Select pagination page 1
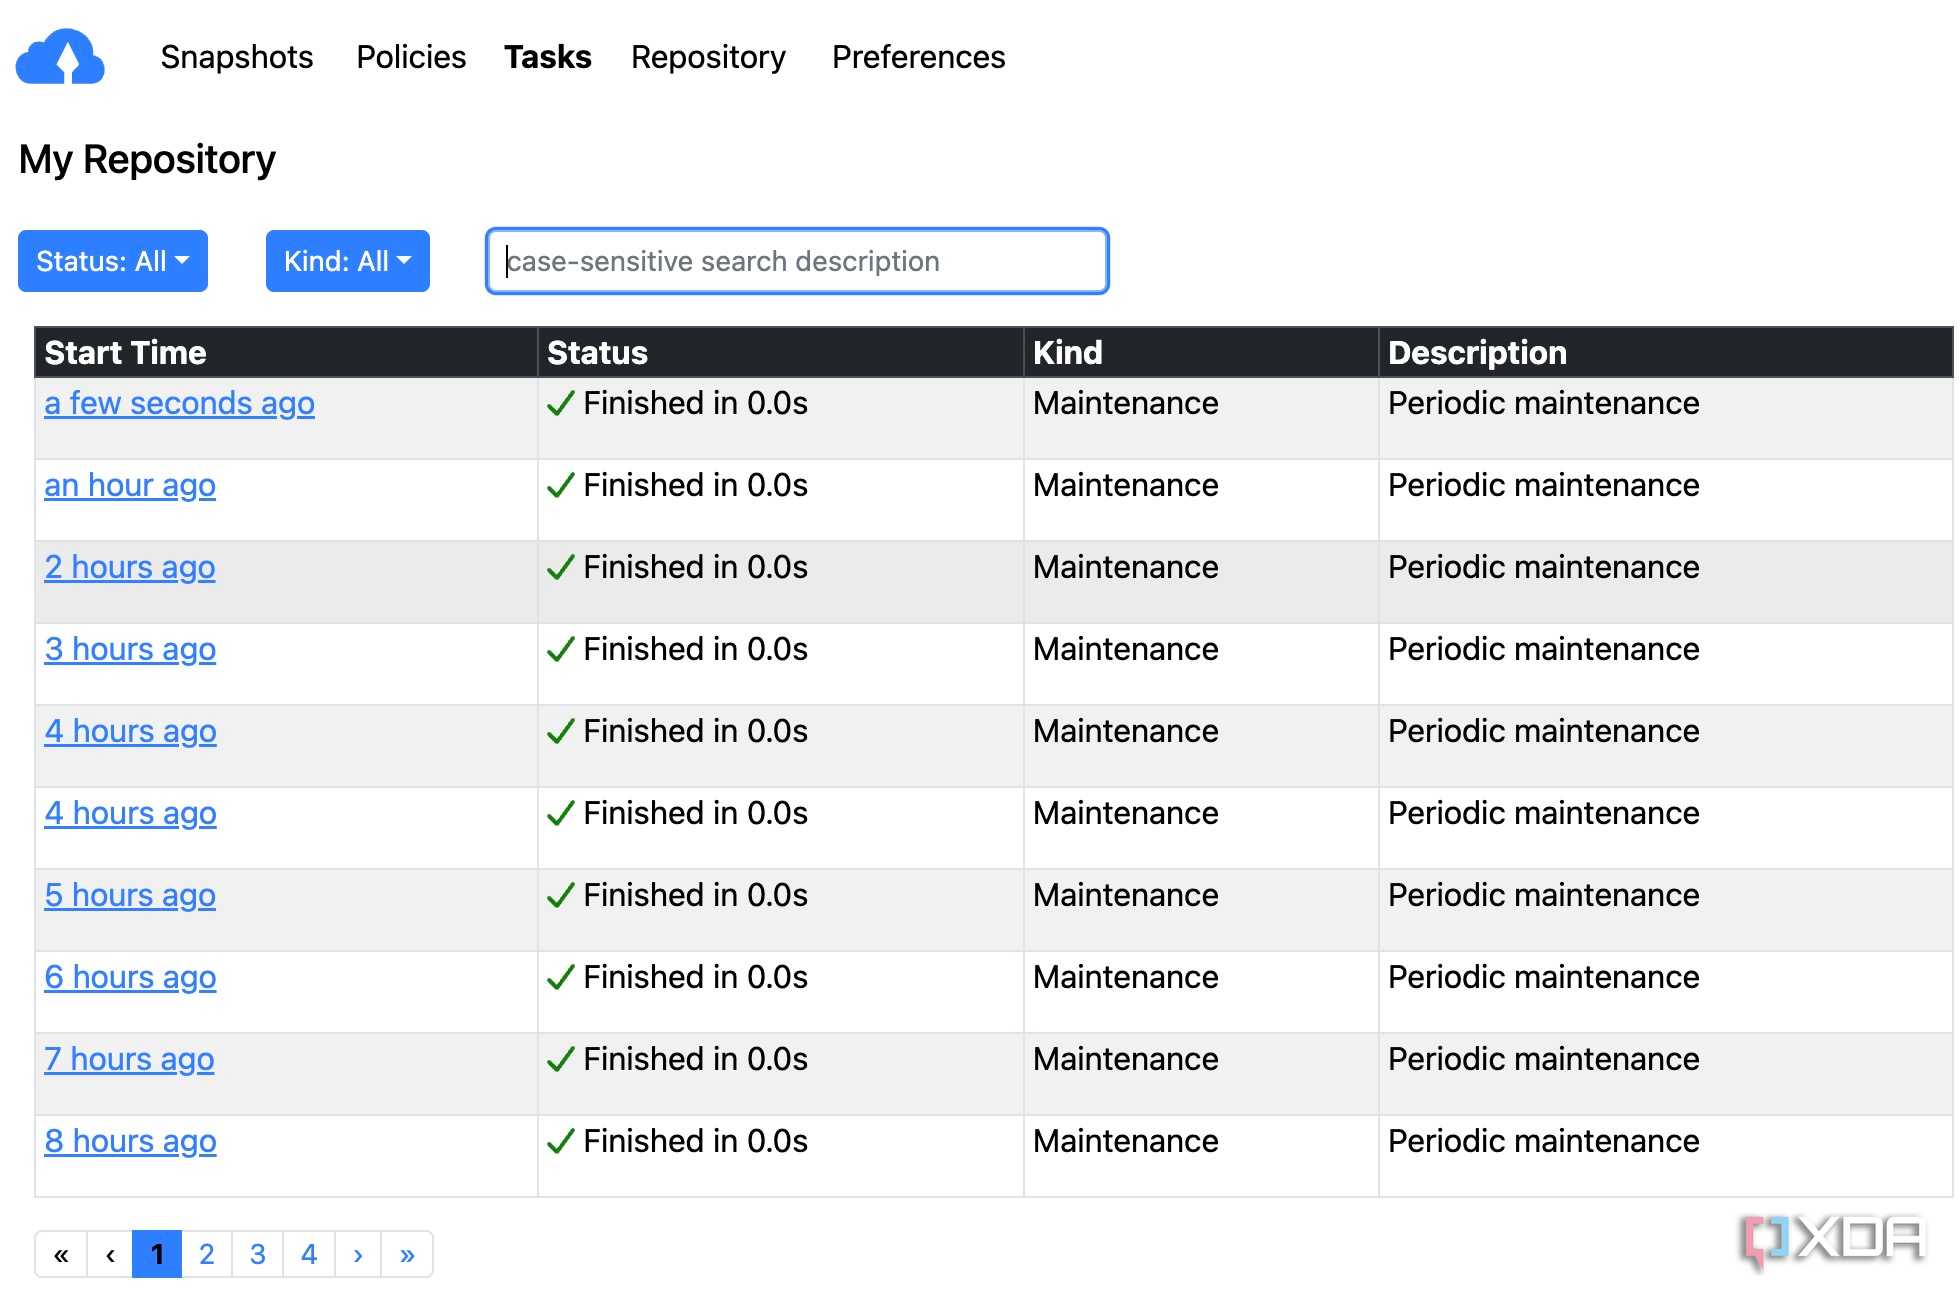The image size is (1960, 1306). pos(157,1254)
